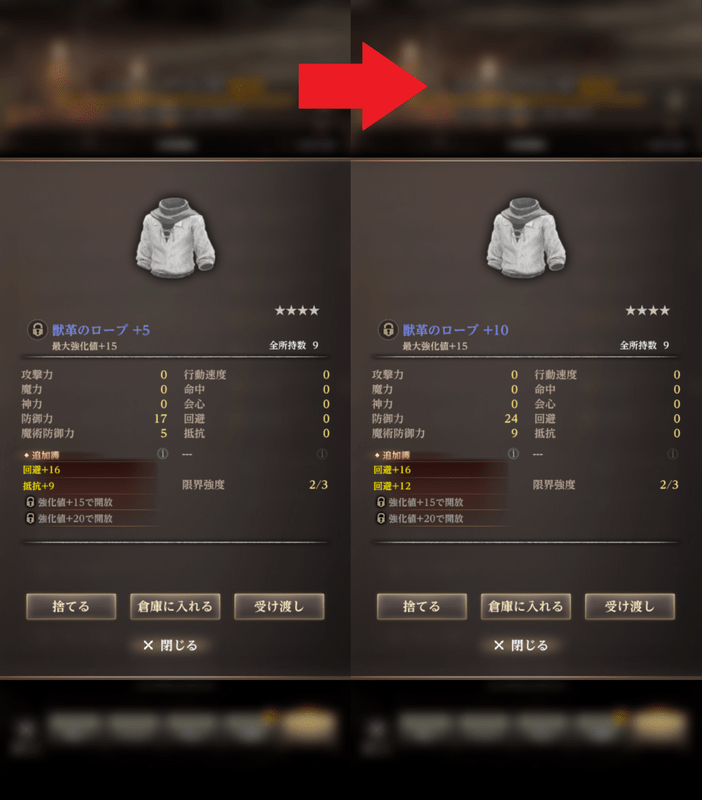Tap the +5 robe item image

(x=175, y=238)
